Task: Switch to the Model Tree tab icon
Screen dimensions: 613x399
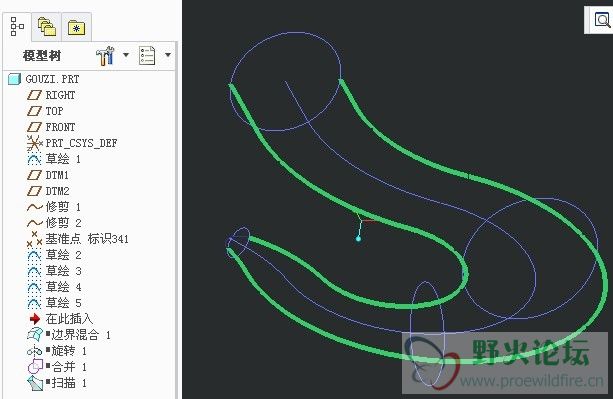Action: pos(17,27)
